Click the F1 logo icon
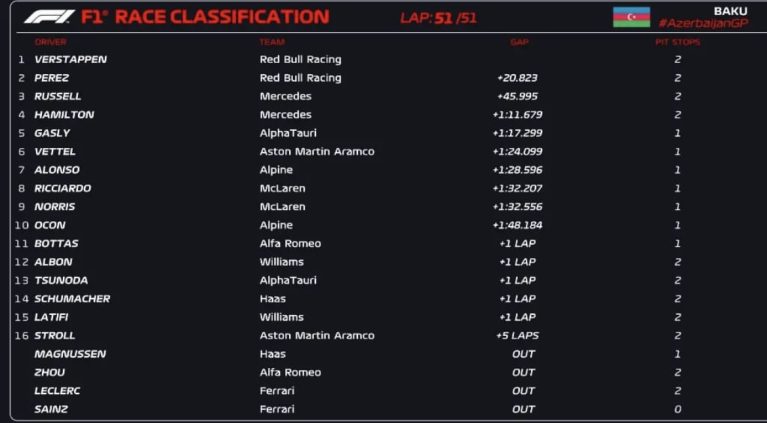The height and width of the screenshot is (423, 767). pyautogui.click(x=49, y=17)
